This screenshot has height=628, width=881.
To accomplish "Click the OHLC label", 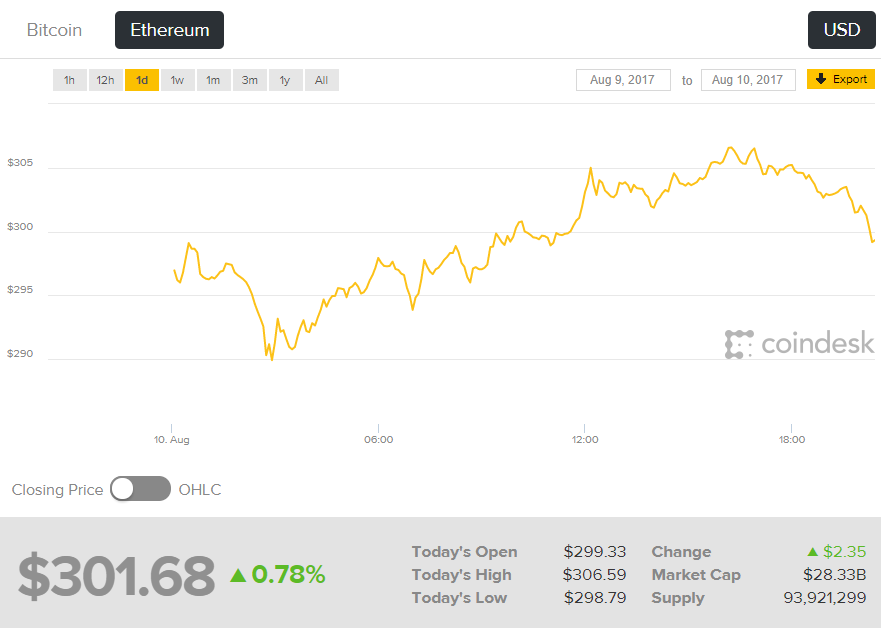I will coord(200,490).
